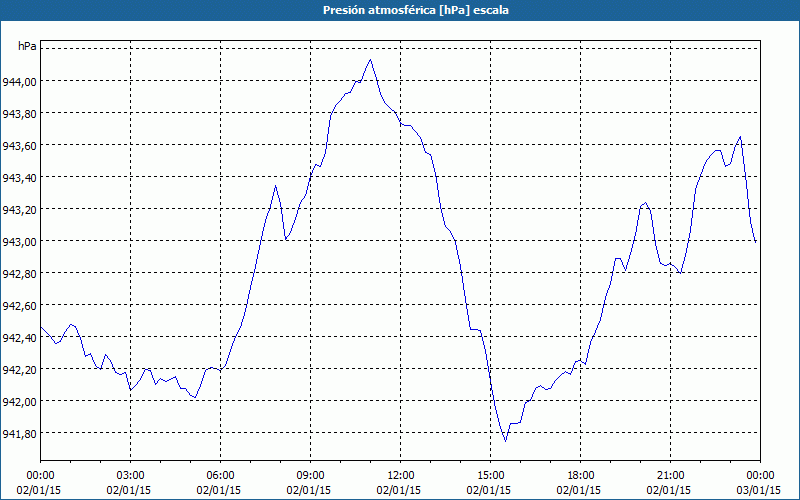The width and height of the screenshot is (800, 500).
Task: Click the 00:00 03/01/15 time label
Action: [x=759, y=483]
